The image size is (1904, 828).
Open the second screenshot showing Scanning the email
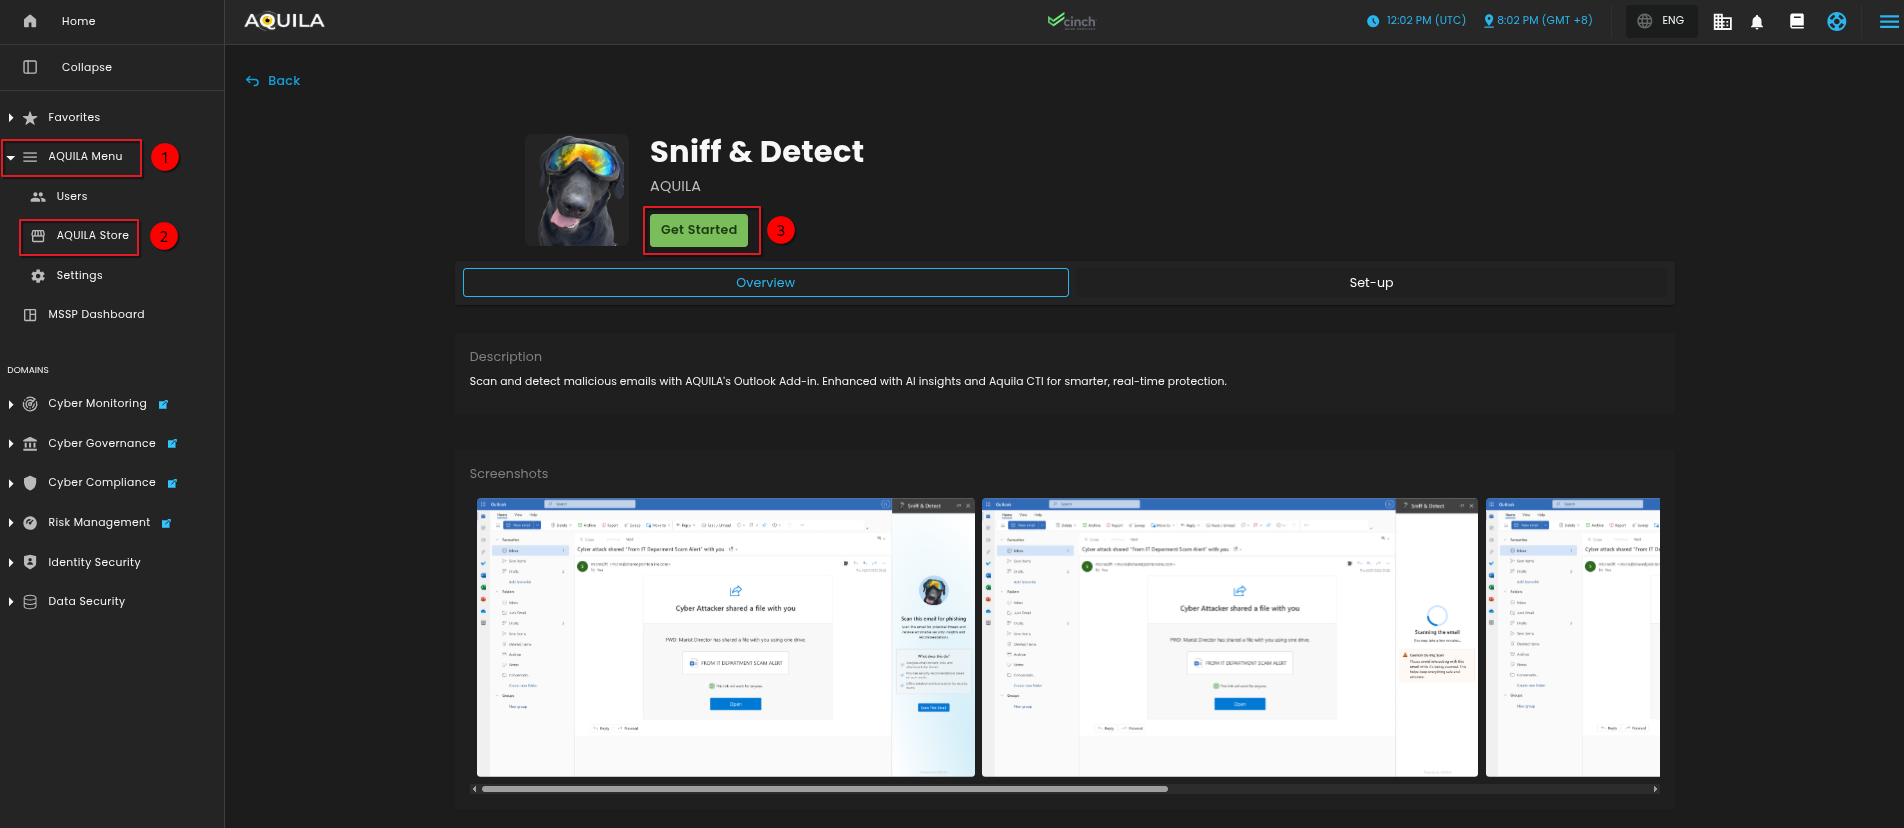pos(1230,637)
